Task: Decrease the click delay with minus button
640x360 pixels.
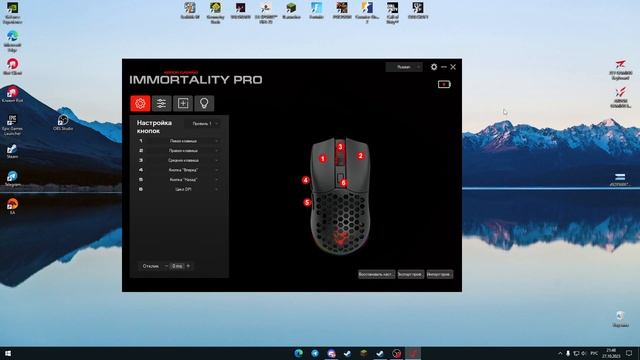Action: click(x=166, y=266)
